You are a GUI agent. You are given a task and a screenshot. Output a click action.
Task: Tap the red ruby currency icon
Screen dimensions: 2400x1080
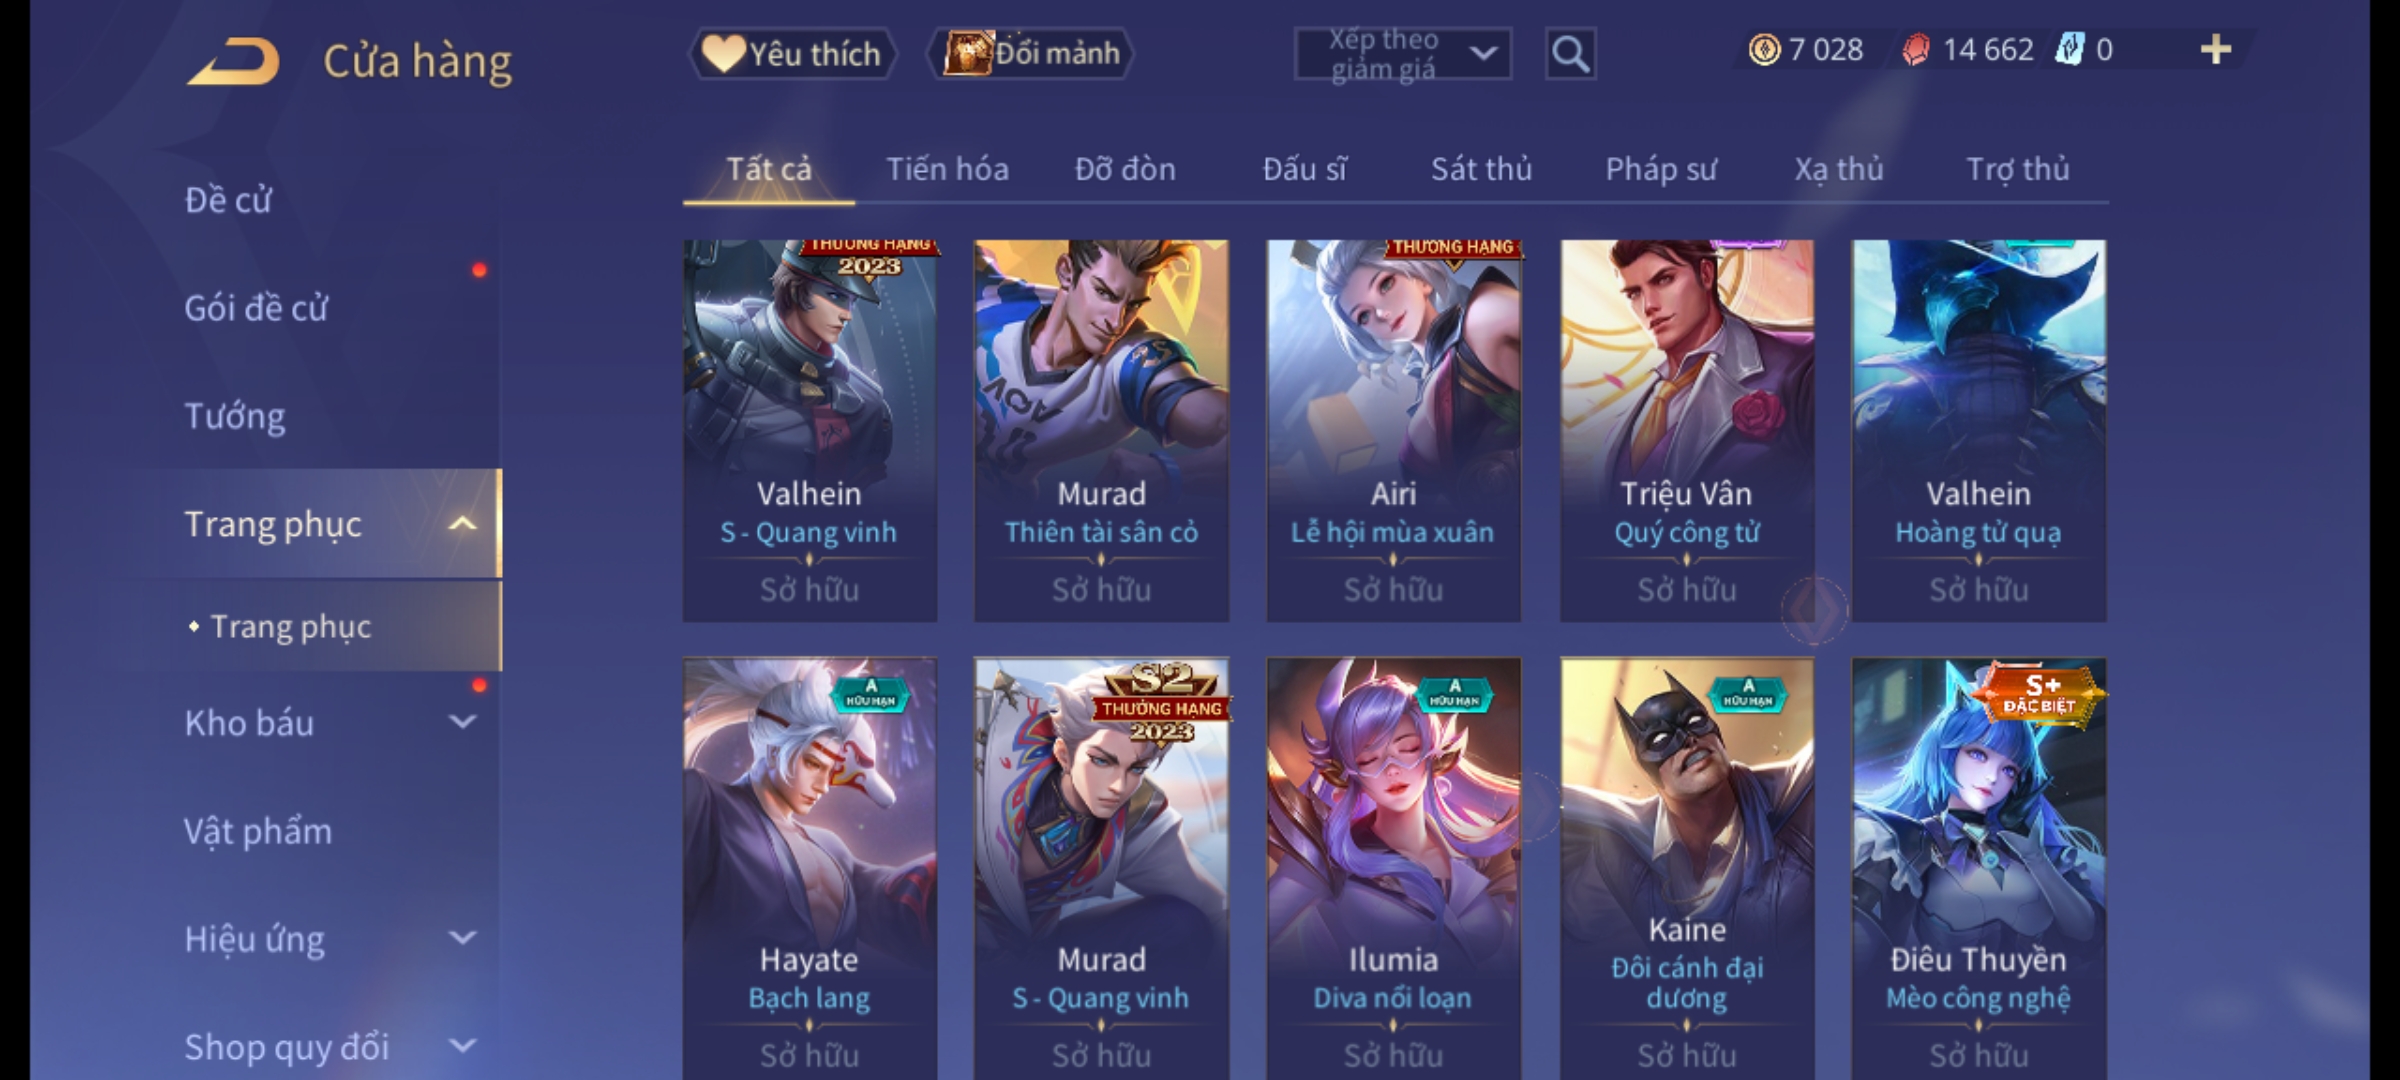click(1916, 50)
